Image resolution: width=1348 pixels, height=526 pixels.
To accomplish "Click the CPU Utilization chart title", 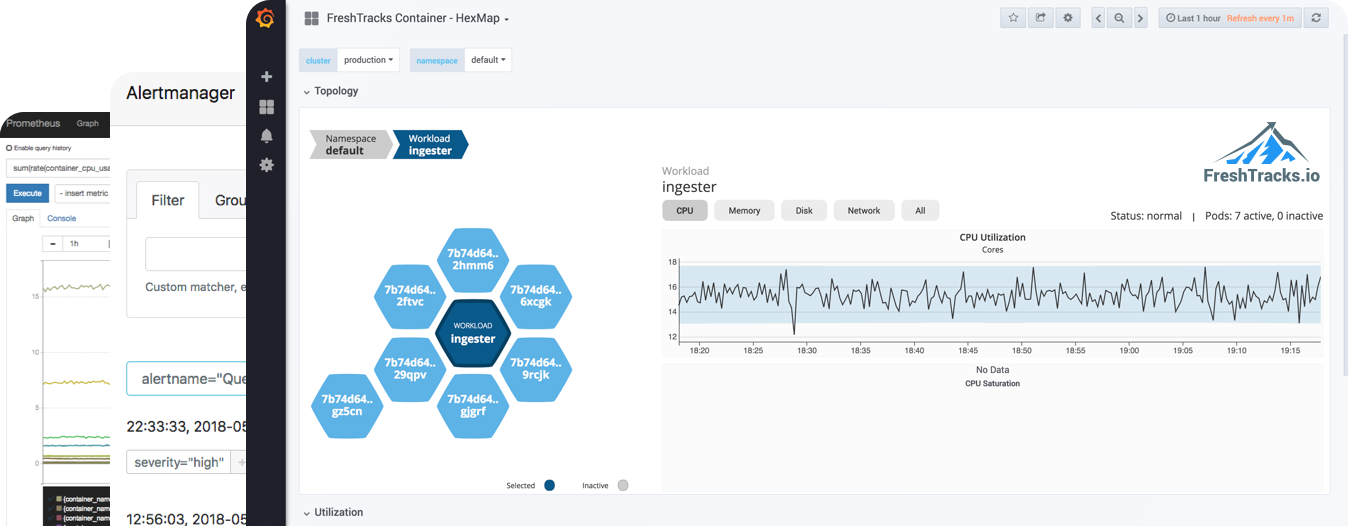I will tap(992, 238).
